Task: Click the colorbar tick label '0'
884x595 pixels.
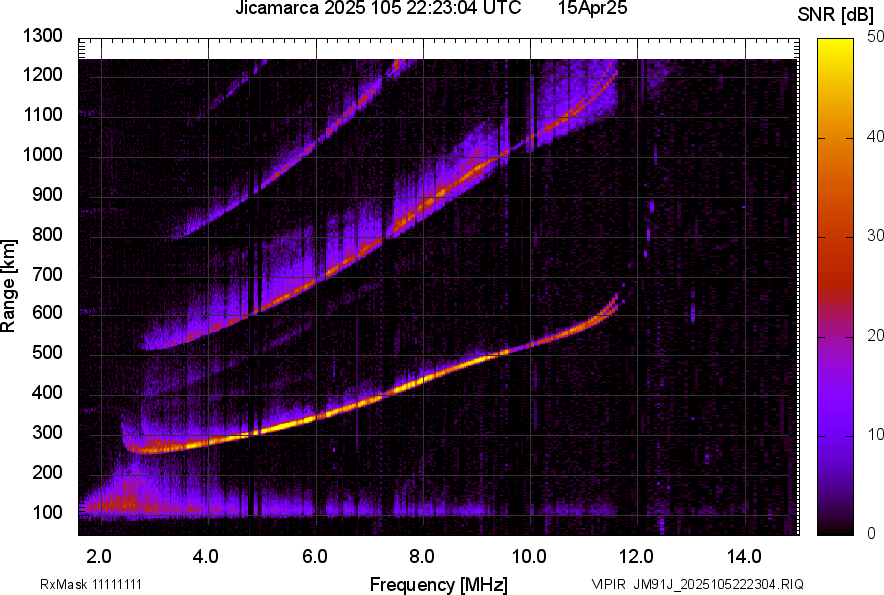Action: pyautogui.click(x=872, y=533)
